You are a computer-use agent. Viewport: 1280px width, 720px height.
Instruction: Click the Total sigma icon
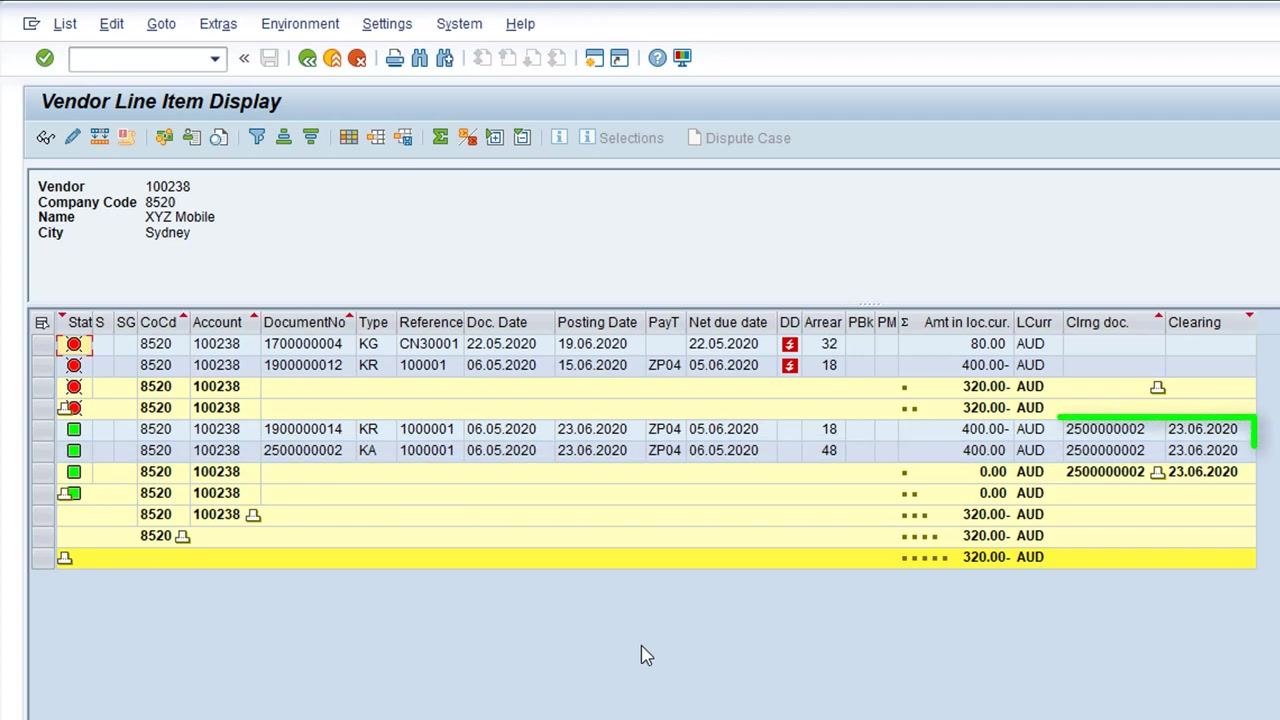coord(440,137)
